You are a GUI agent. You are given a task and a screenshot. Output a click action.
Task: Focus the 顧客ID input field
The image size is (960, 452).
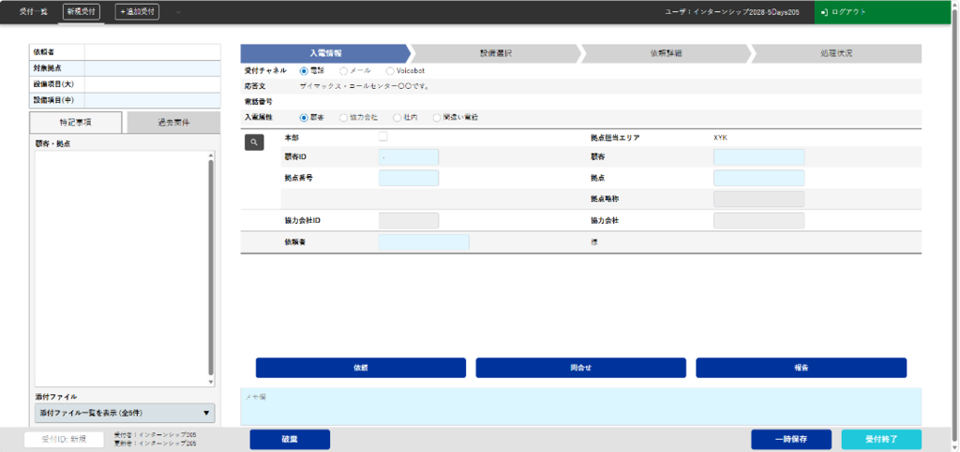409,157
